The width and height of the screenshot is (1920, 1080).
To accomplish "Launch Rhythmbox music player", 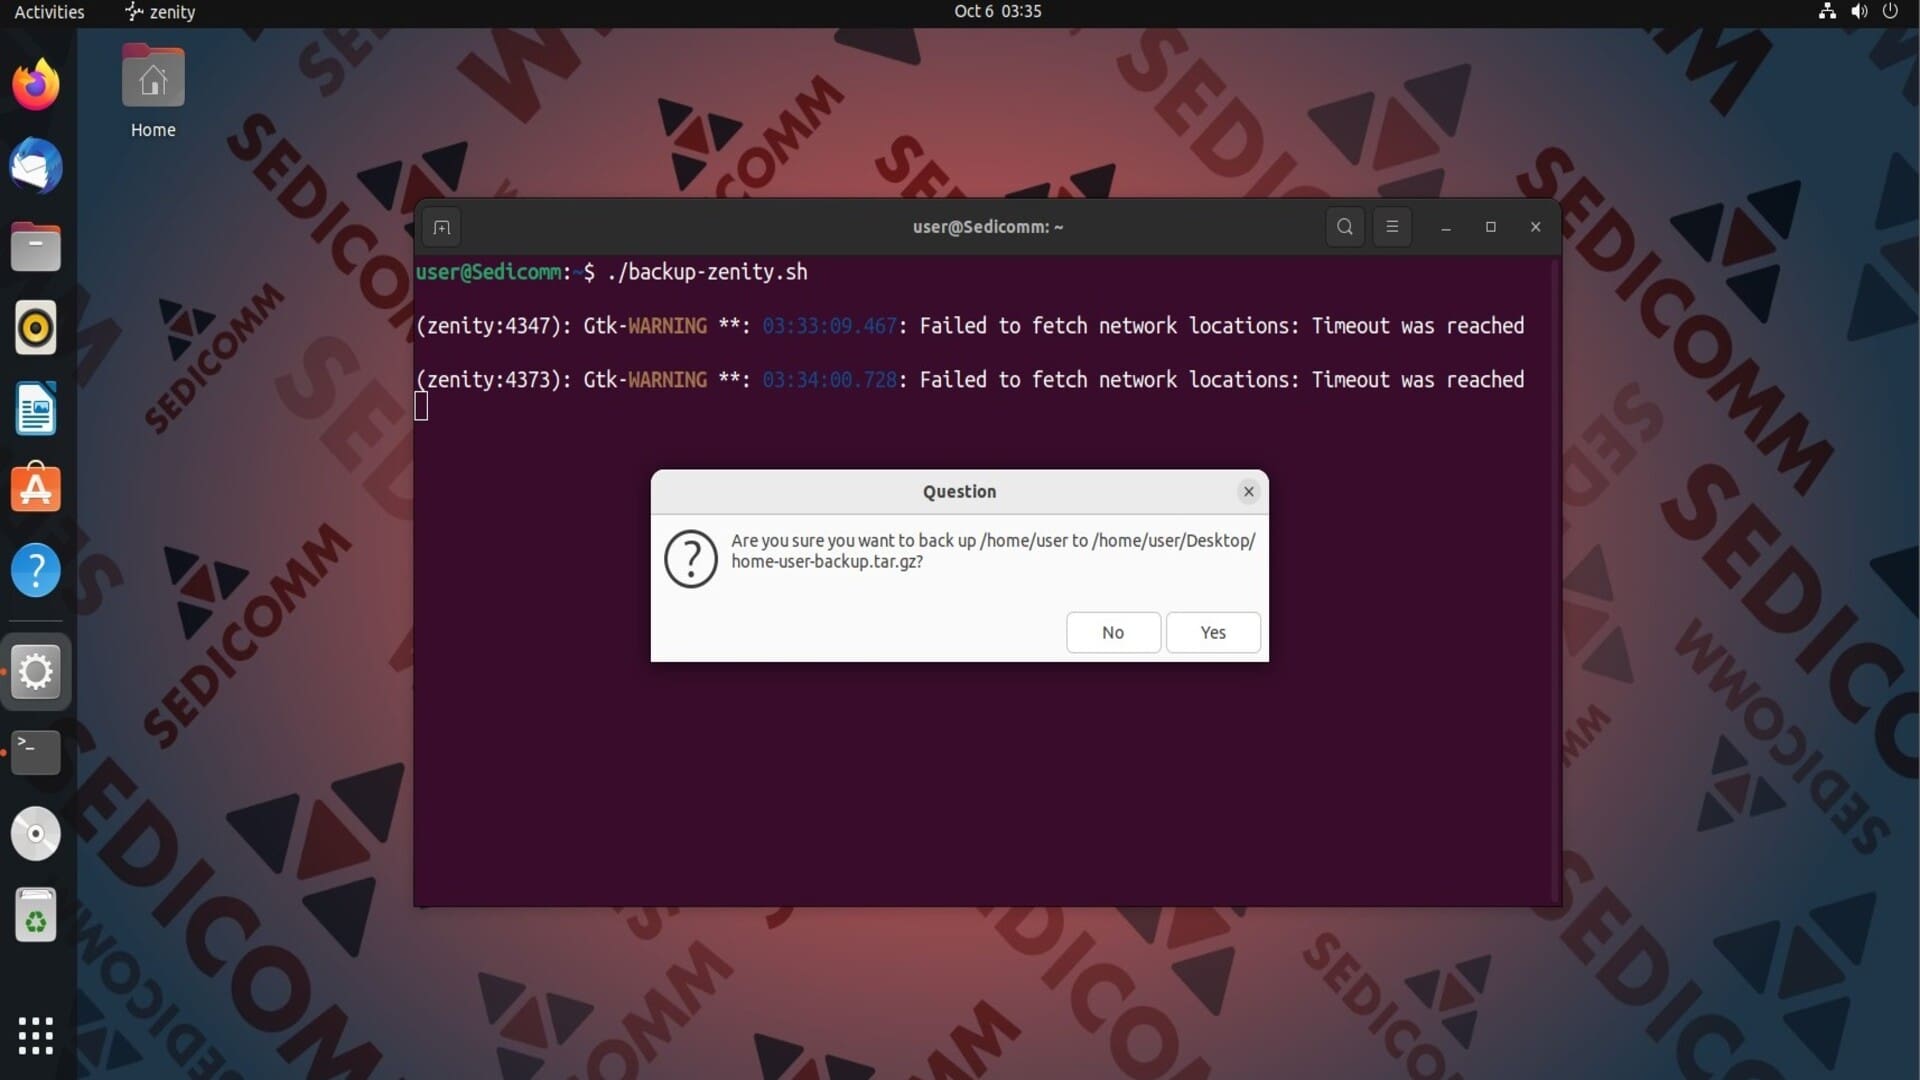I will click(x=36, y=328).
